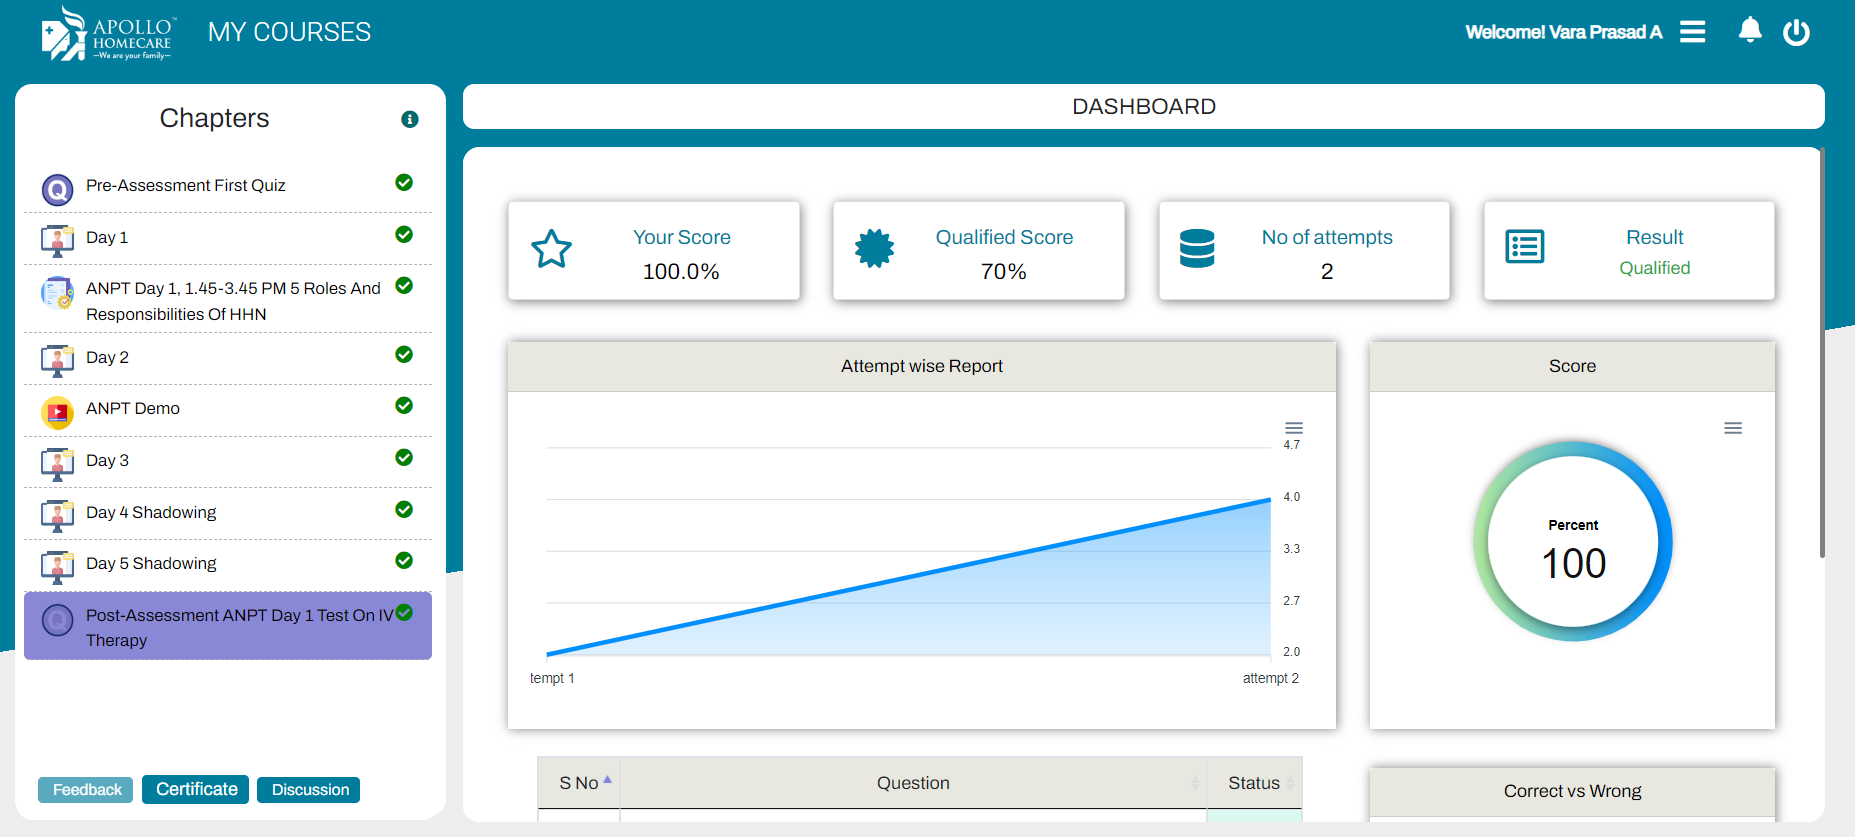Click the green checkmark next to Day 1
1855x837 pixels.
coord(404,234)
